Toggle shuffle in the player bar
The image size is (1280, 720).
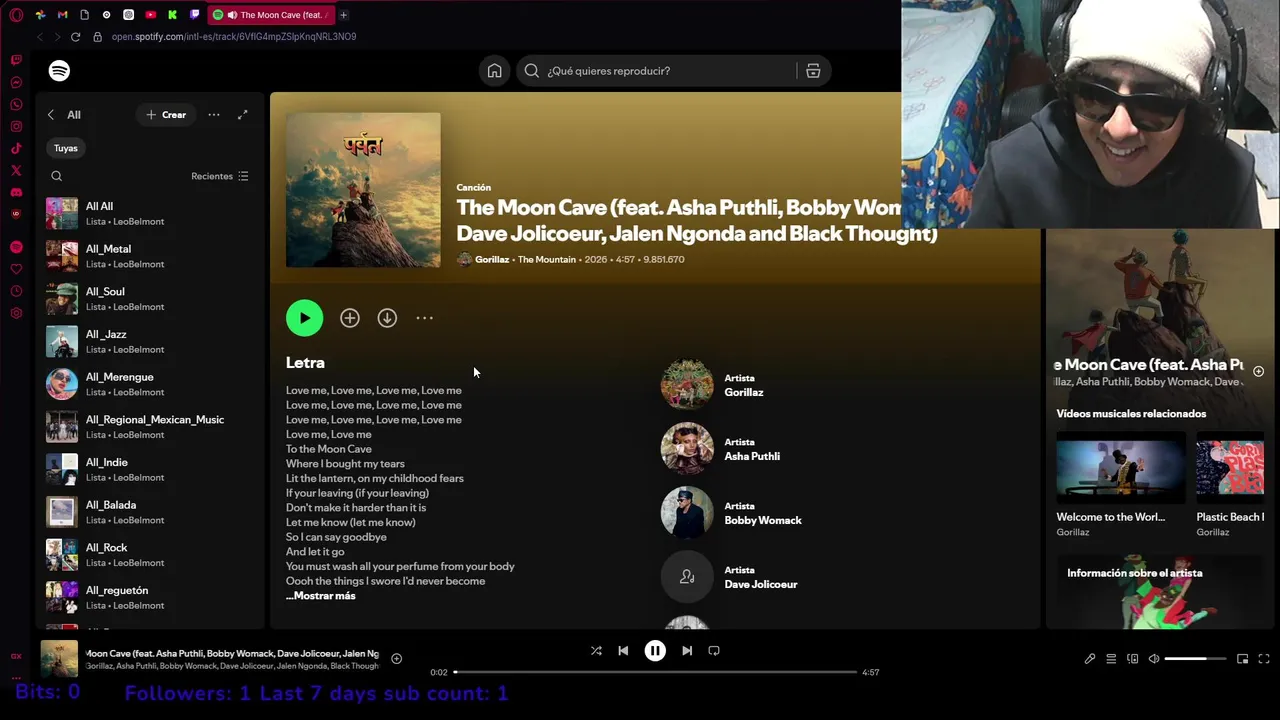pyautogui.click(x=596, y=651)
